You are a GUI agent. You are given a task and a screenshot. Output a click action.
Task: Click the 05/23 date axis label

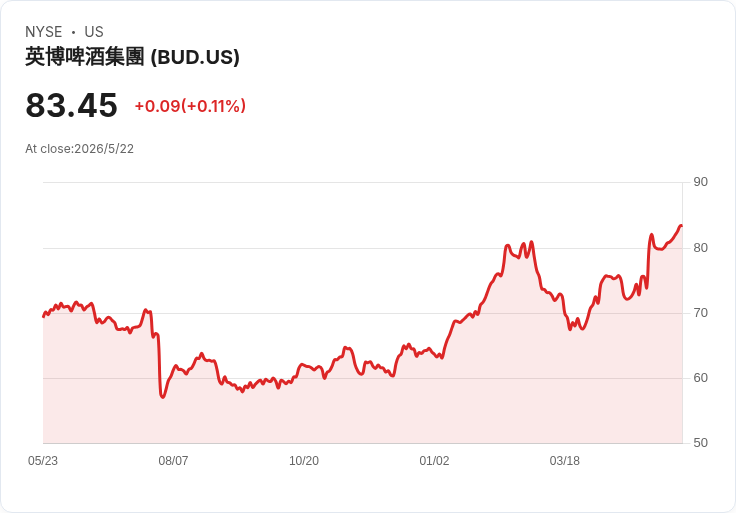point(43,461)
